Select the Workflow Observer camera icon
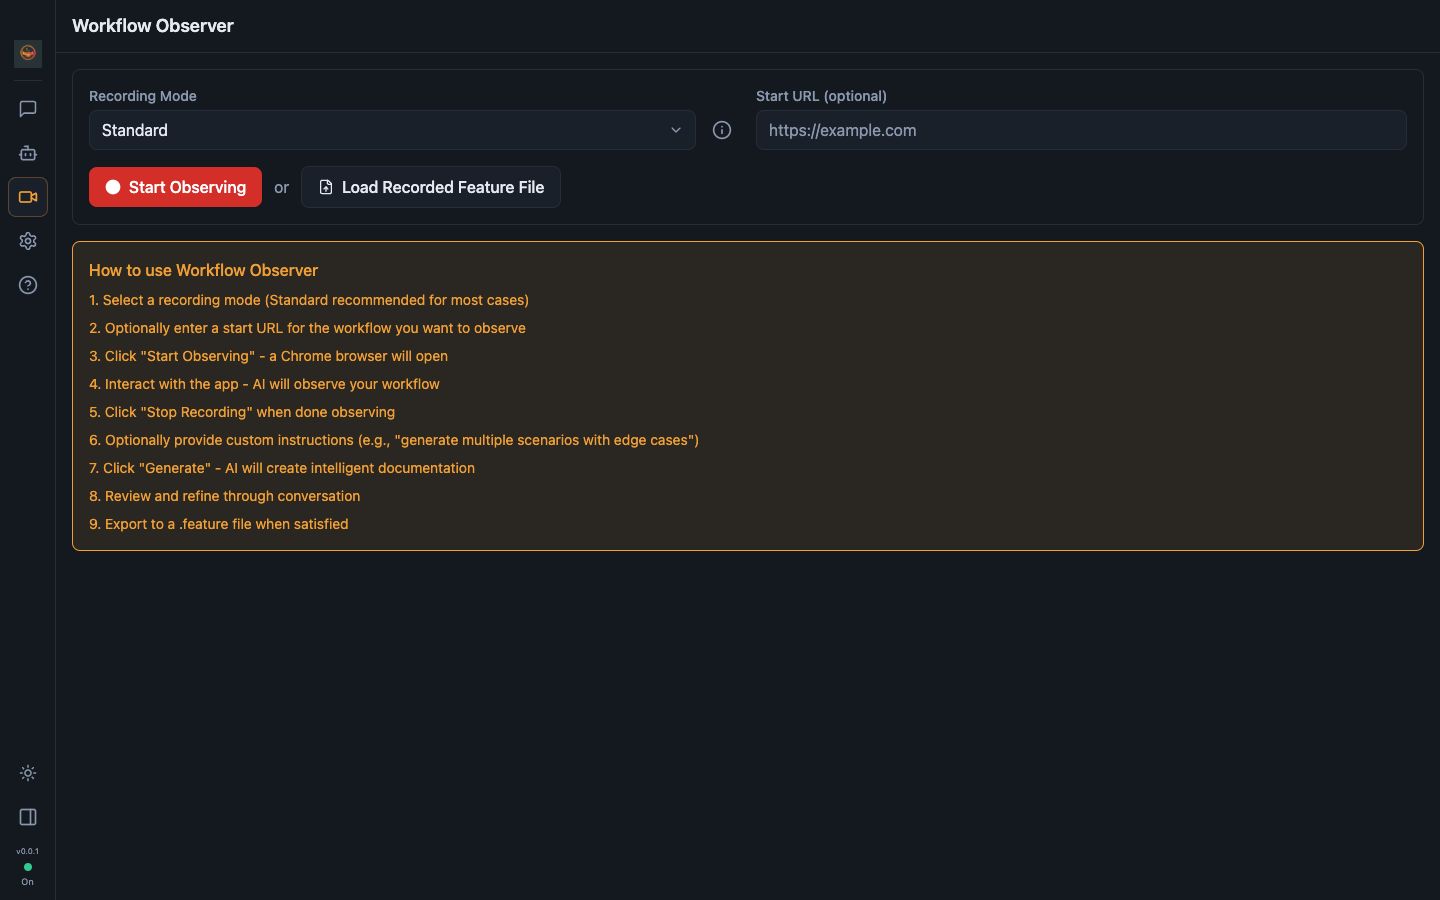The width and height of the screenshot is (1440, 900). point(28,197)
